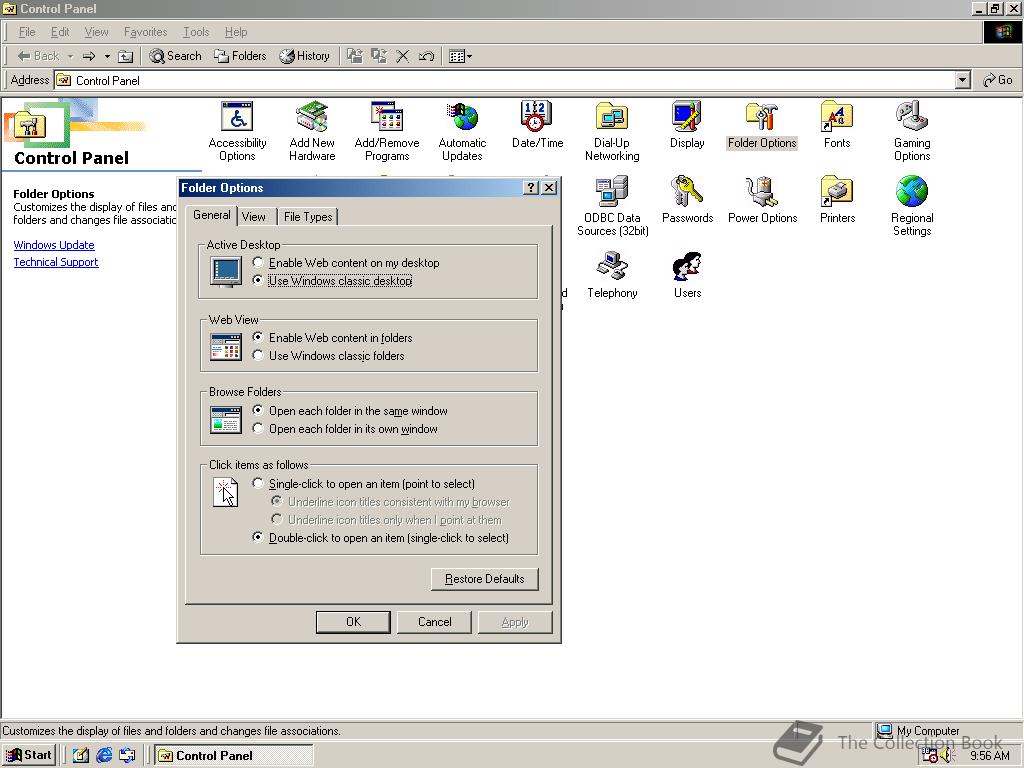Image resolution: width=1024 pixels, height=768 pixels.
Task: Open the Views toolbar dropdown
Action: [x=460, y=56]
